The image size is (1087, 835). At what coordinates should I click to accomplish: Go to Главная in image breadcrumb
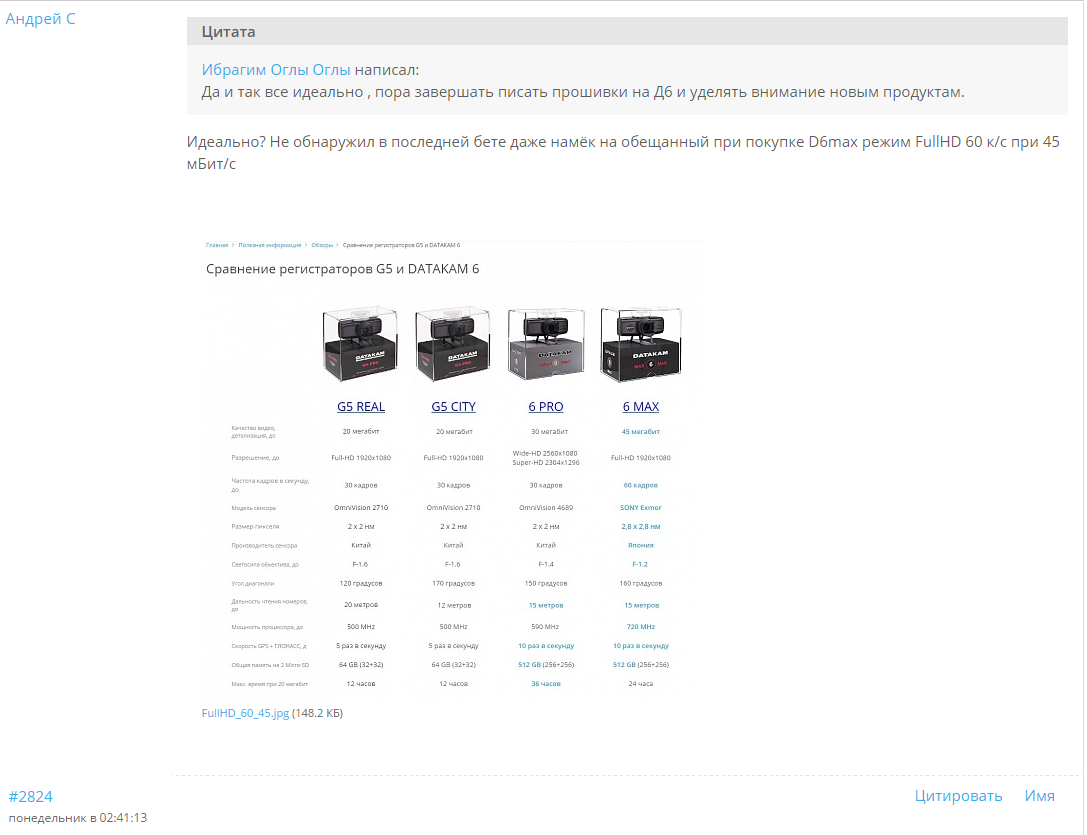pos(217,244)
